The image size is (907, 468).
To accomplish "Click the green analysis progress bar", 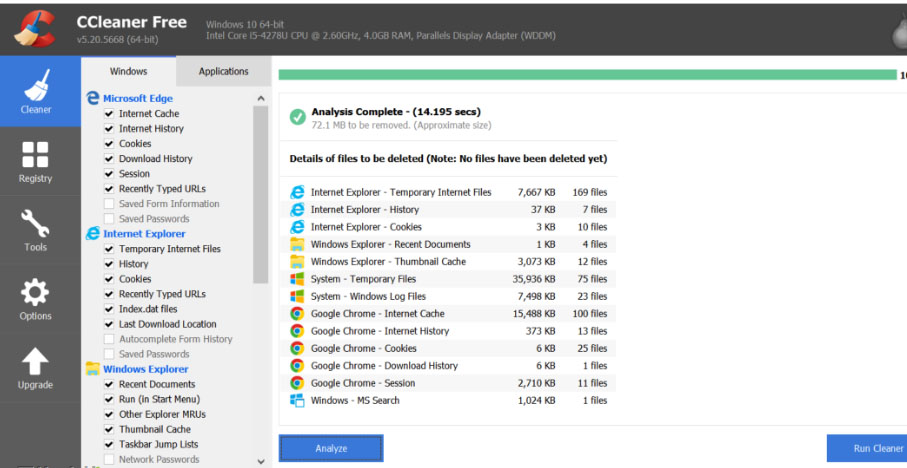I will [587, 75].
